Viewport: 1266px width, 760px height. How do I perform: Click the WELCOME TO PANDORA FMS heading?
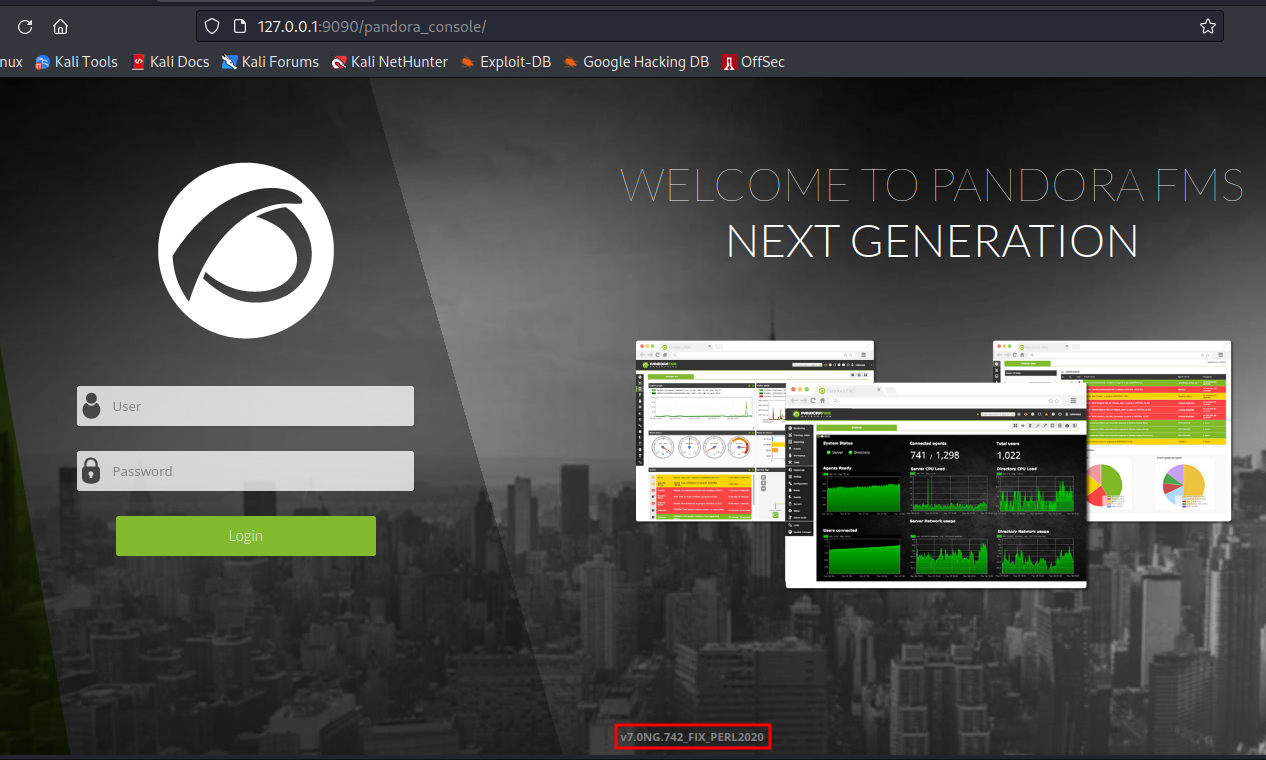pos(932,185)
